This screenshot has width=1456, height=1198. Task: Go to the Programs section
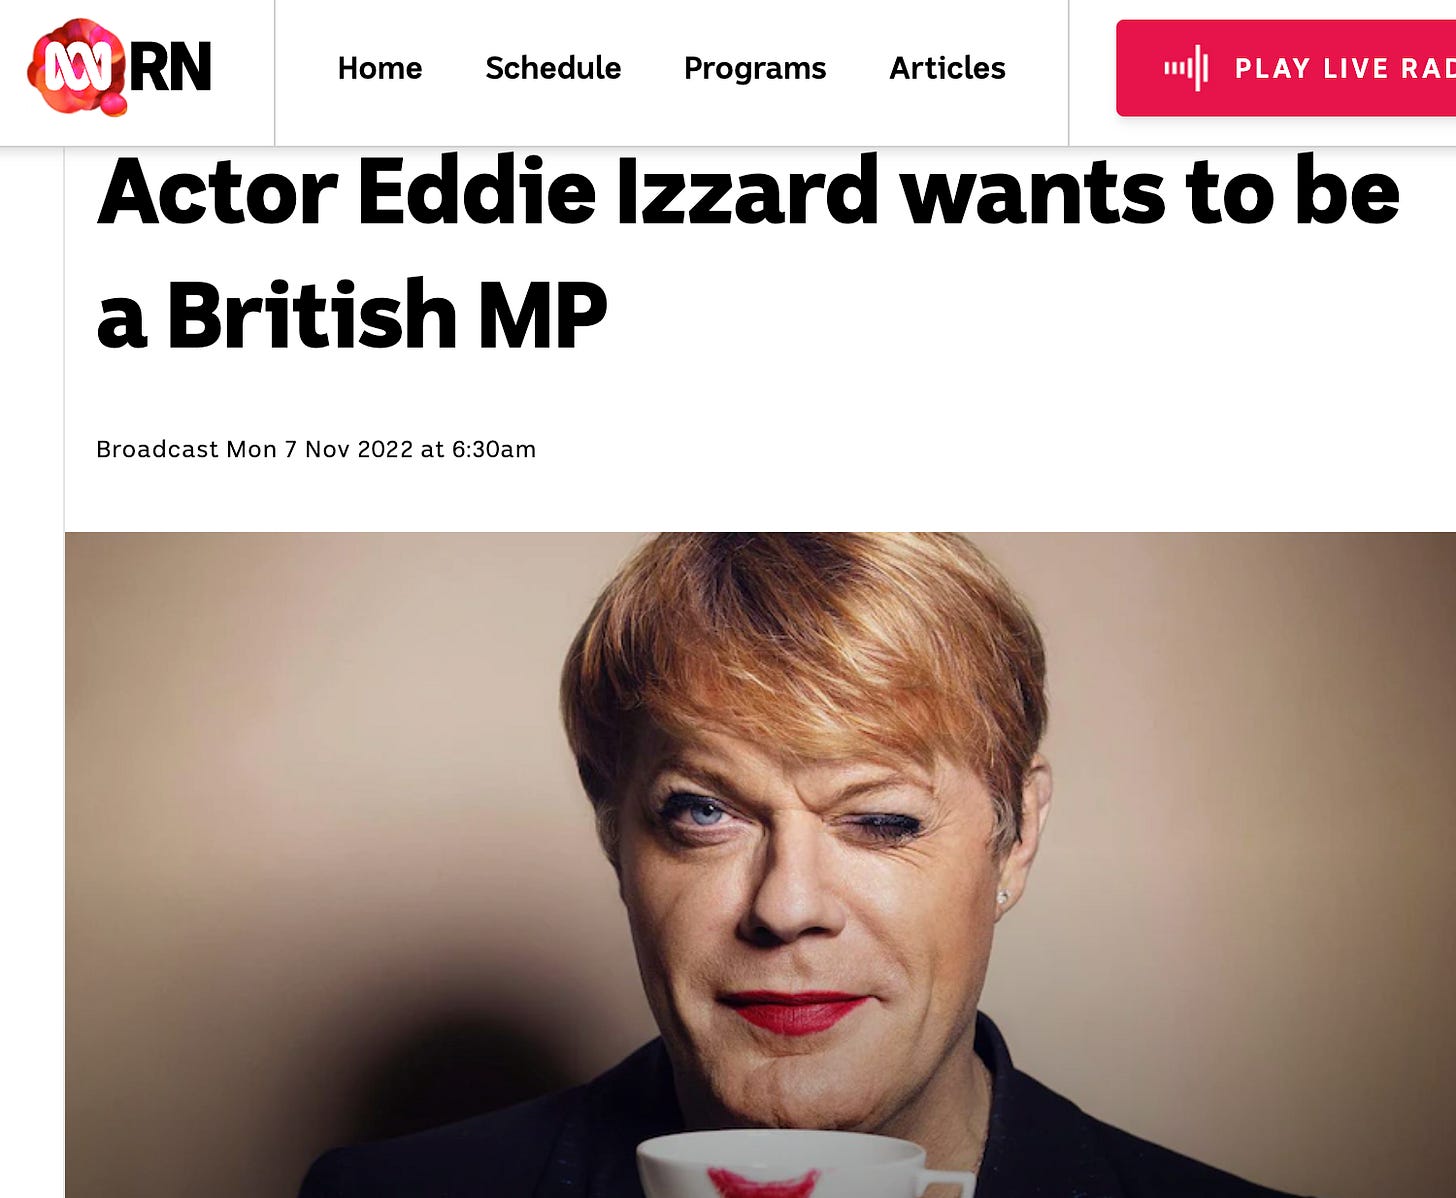tap(755, 68)
